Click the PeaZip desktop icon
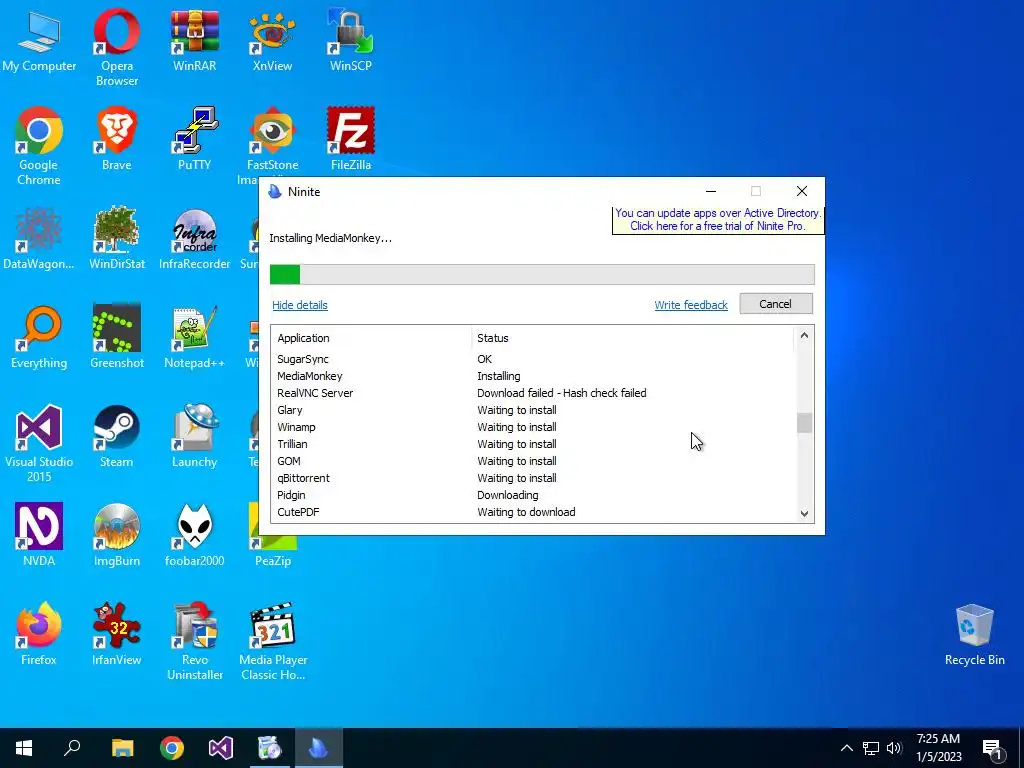This screenshot has height=768, width=1024. [273, 552]
